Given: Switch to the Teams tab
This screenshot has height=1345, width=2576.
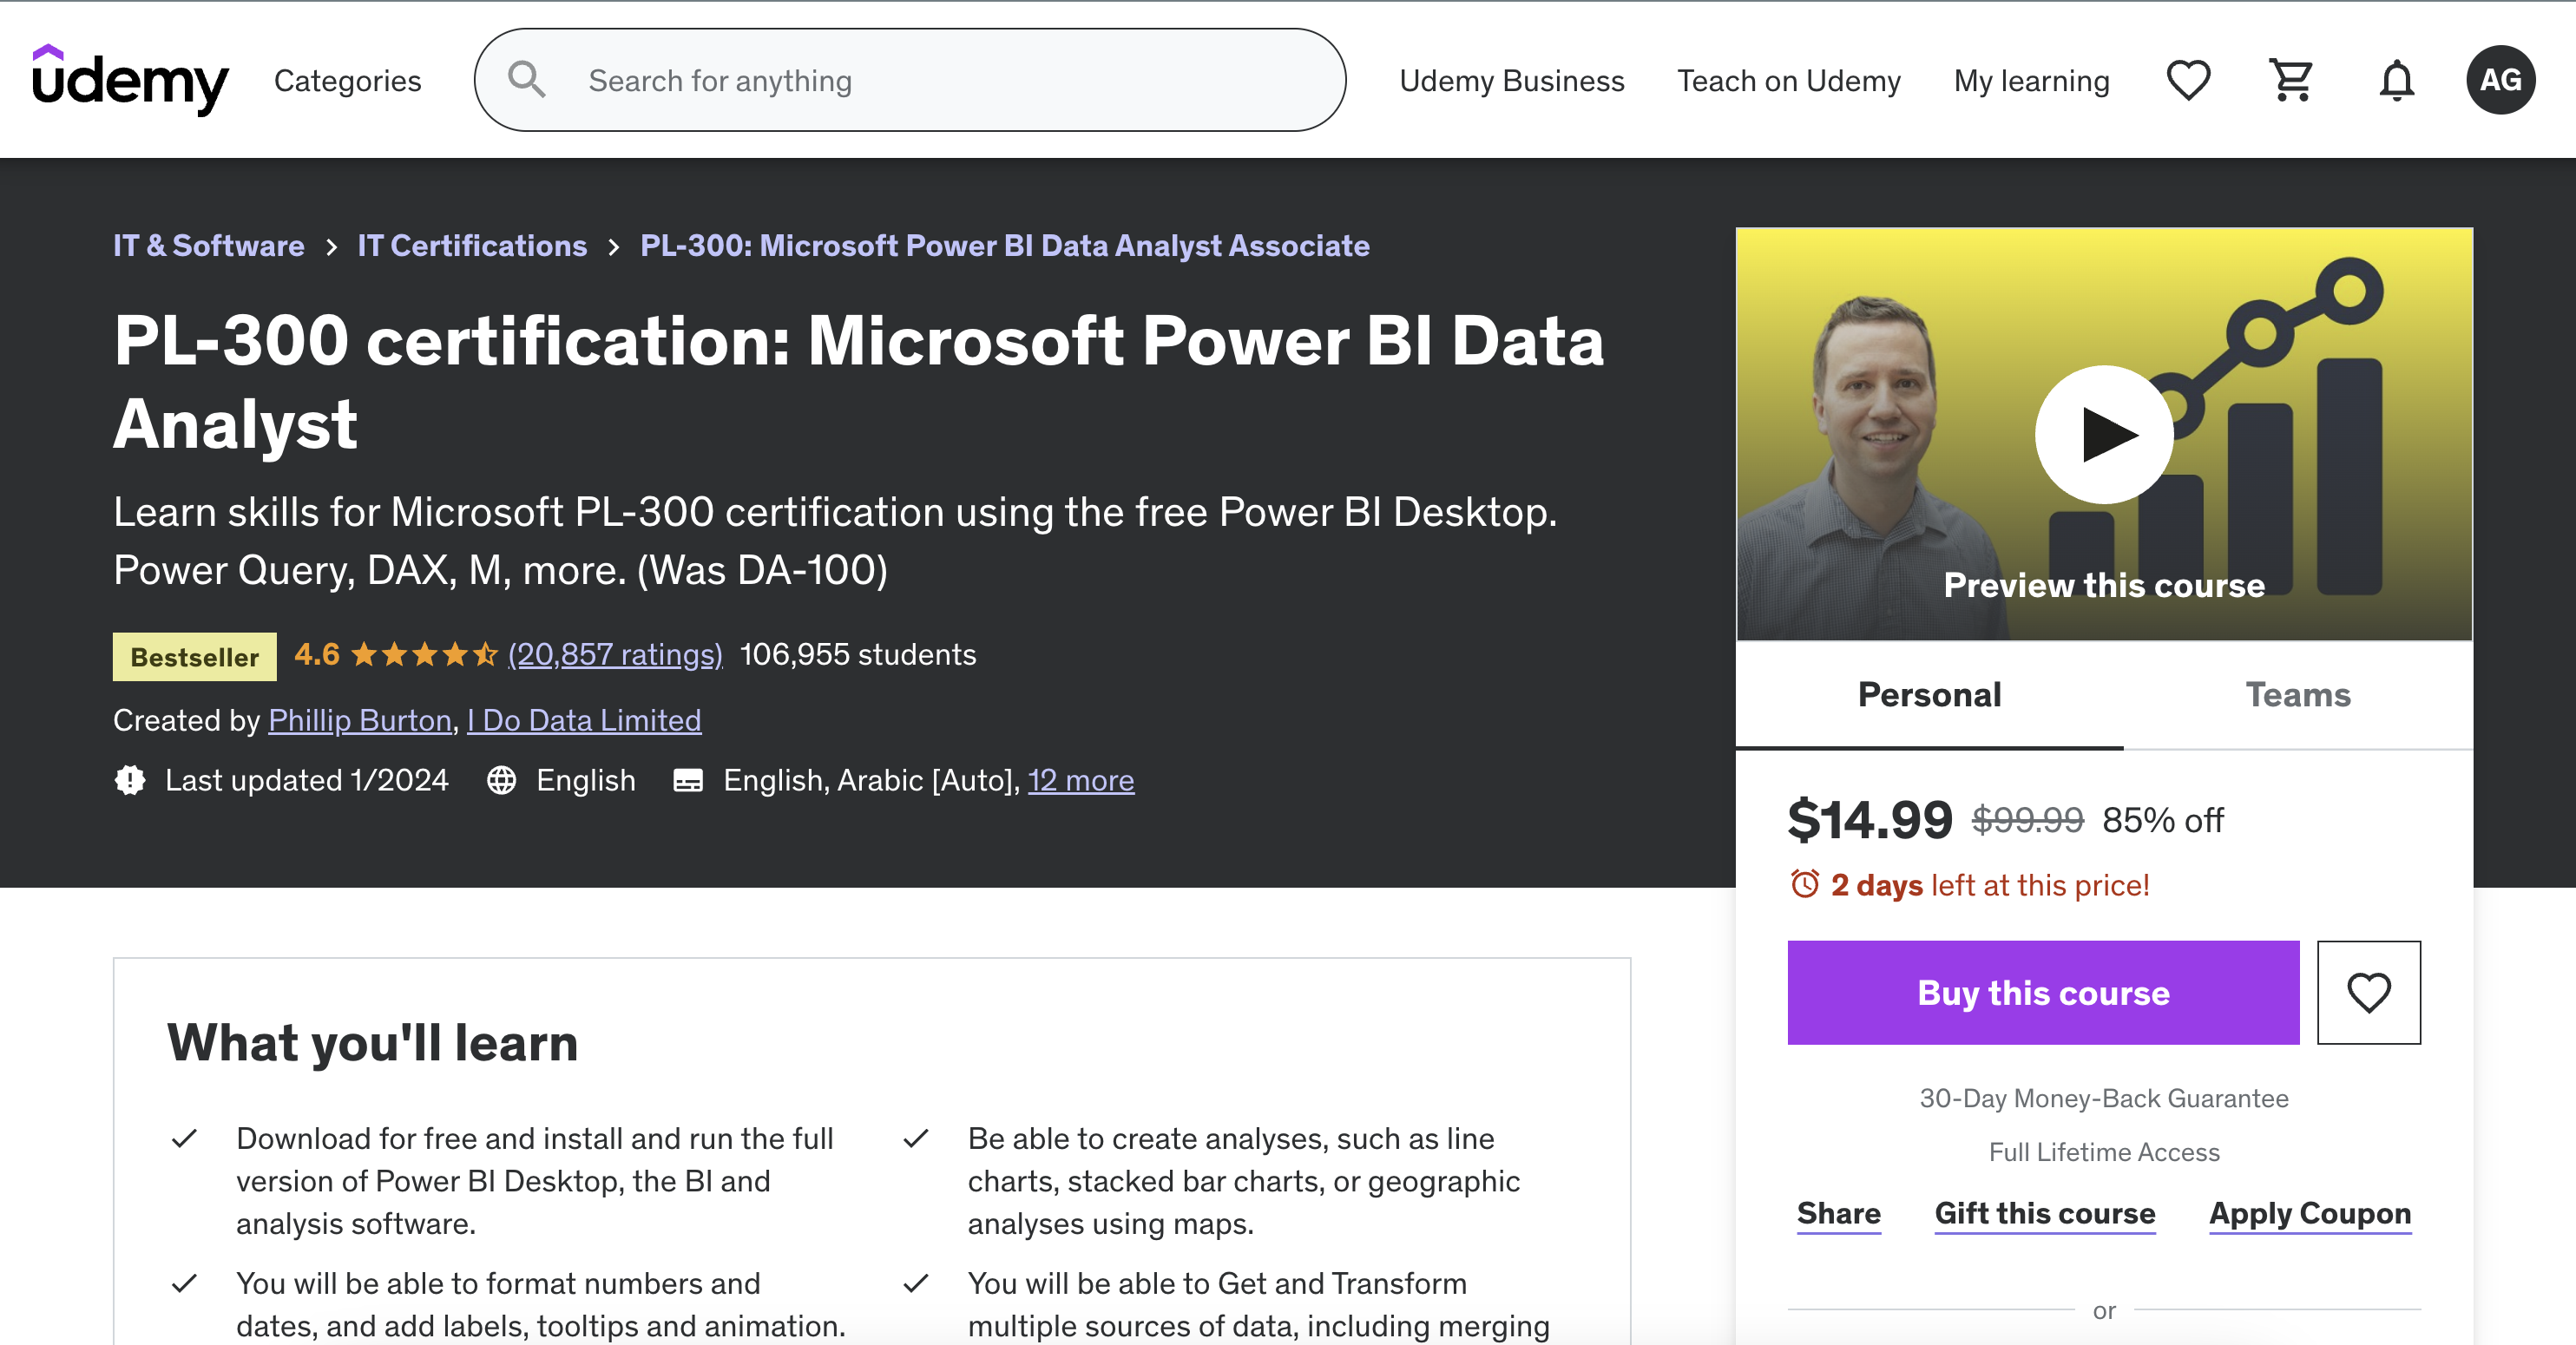Looking at the screenshot, I should 2298,694.
